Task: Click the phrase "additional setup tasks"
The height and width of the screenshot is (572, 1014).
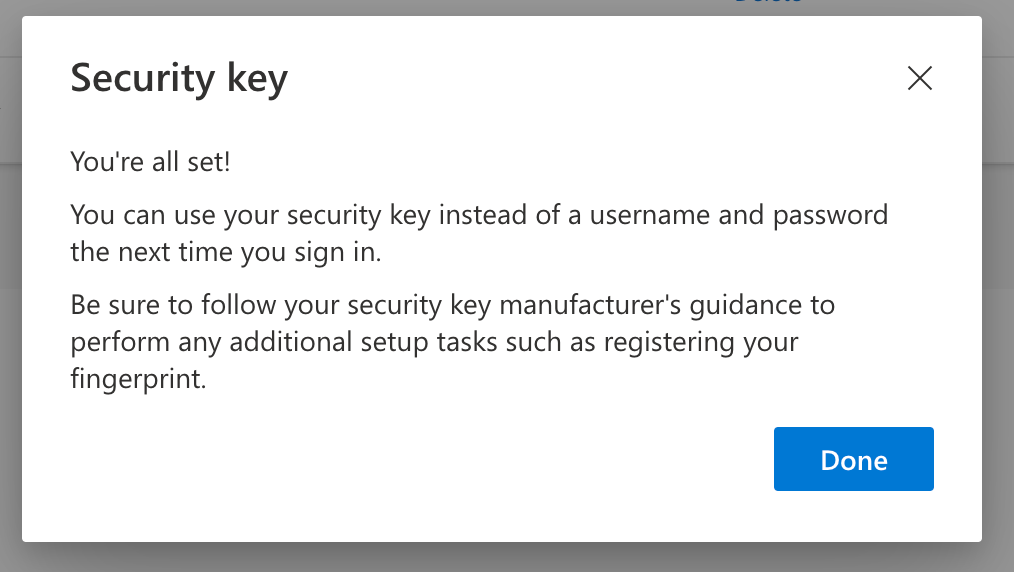Action: pyautogui.click(x=363, y=342)
